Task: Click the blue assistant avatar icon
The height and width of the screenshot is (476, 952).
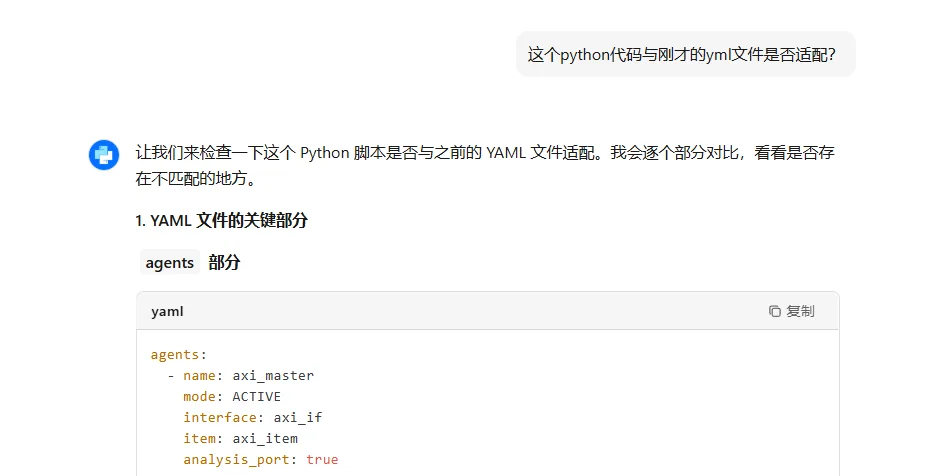Action: pos(104,154)
